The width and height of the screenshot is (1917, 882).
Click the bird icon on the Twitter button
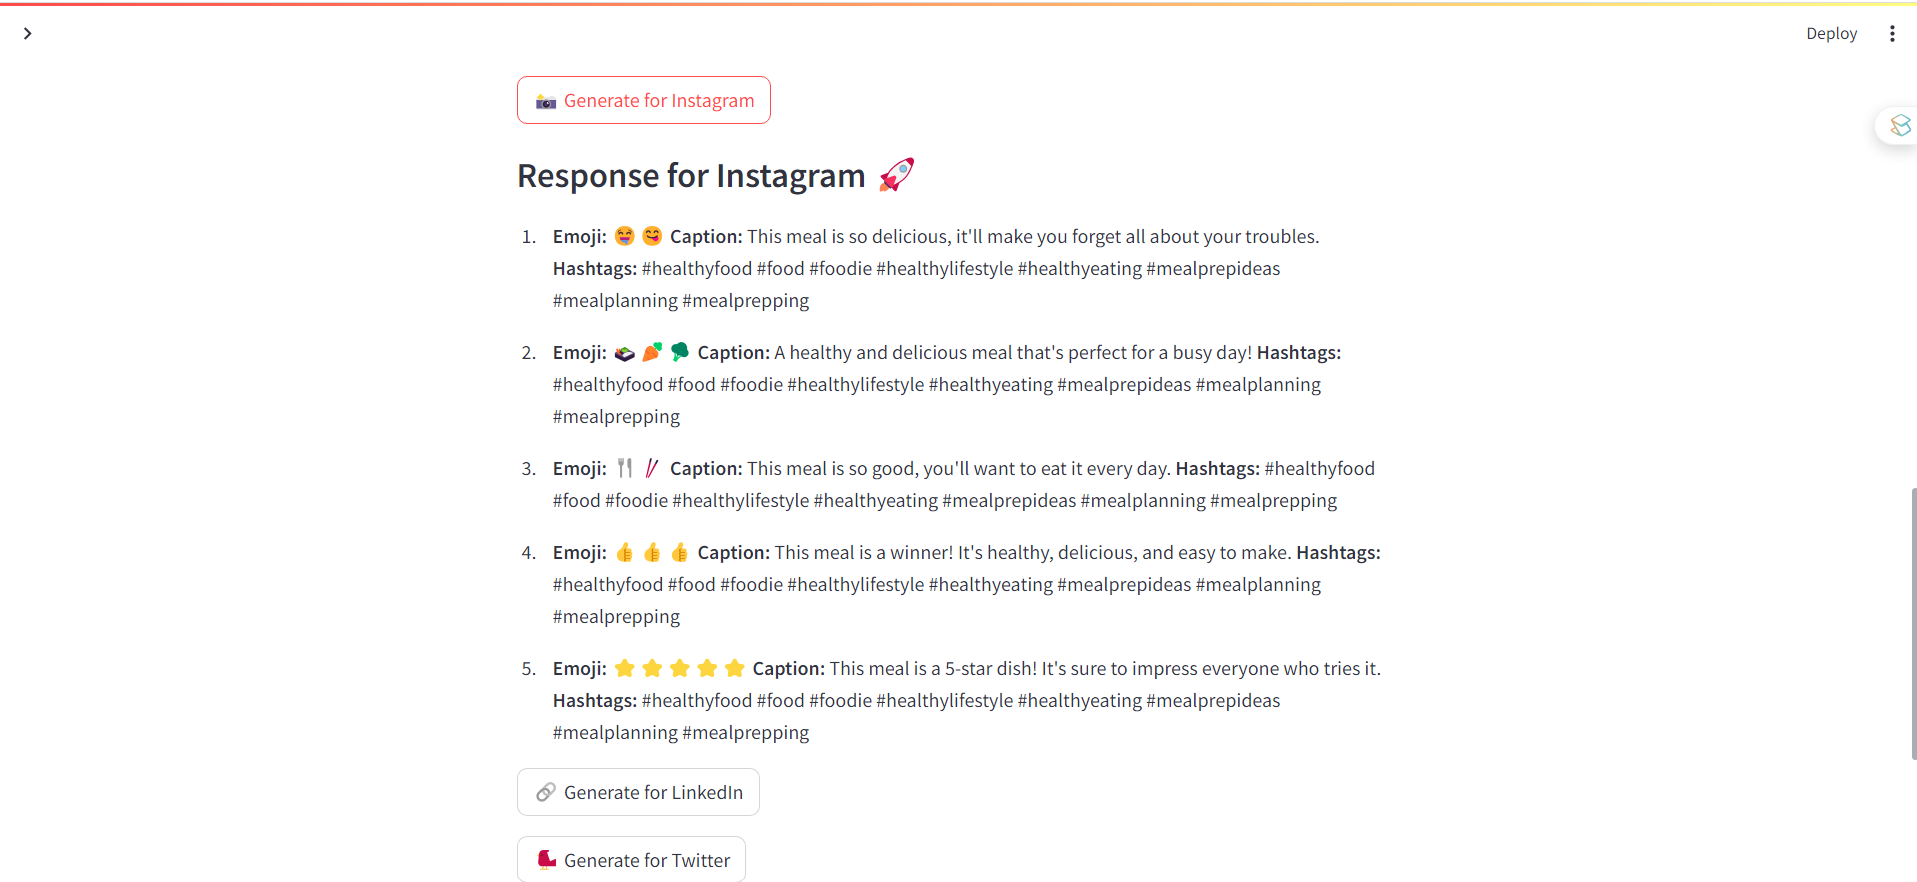(x=546, y=860)
